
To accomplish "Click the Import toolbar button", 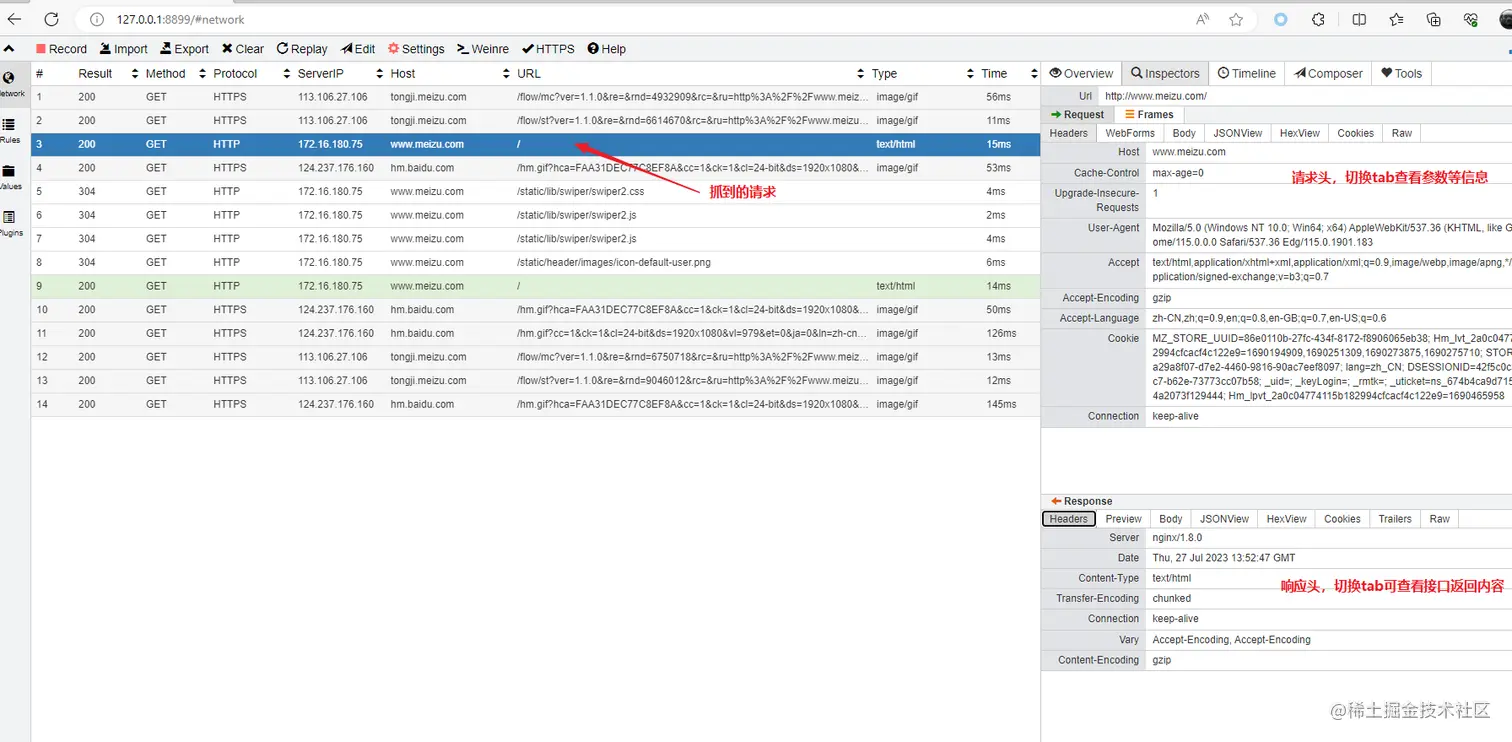I will click(x=123, y=49).
